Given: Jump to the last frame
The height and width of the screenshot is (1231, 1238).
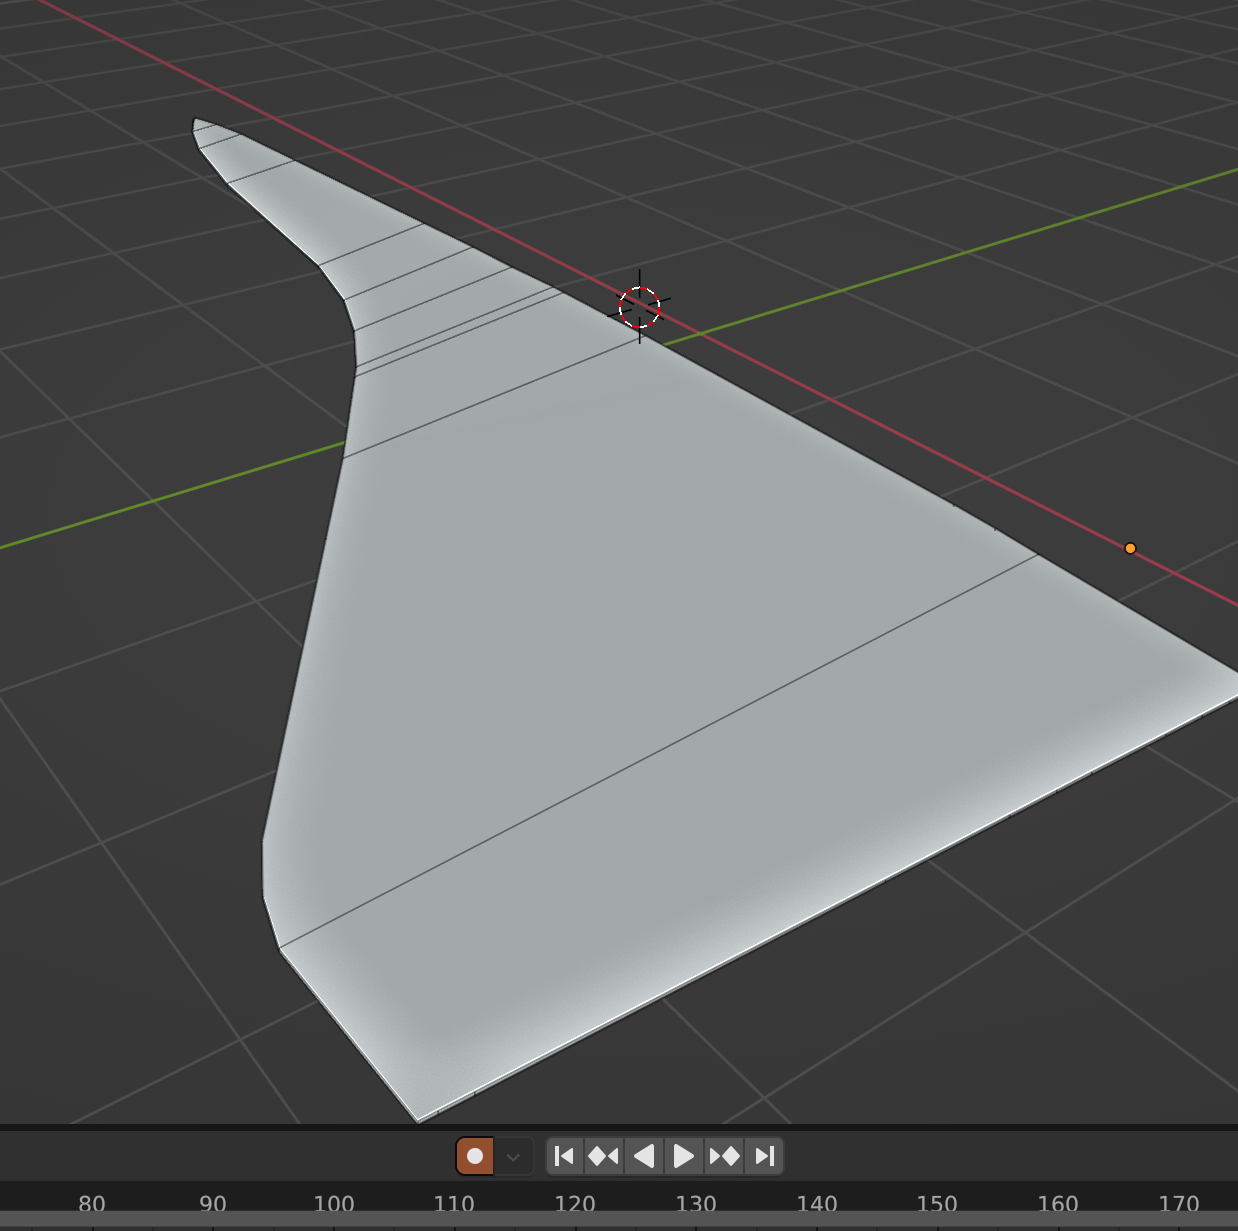Looking at the screenshot, I should pyautogui.click(x=765, y=1156).
